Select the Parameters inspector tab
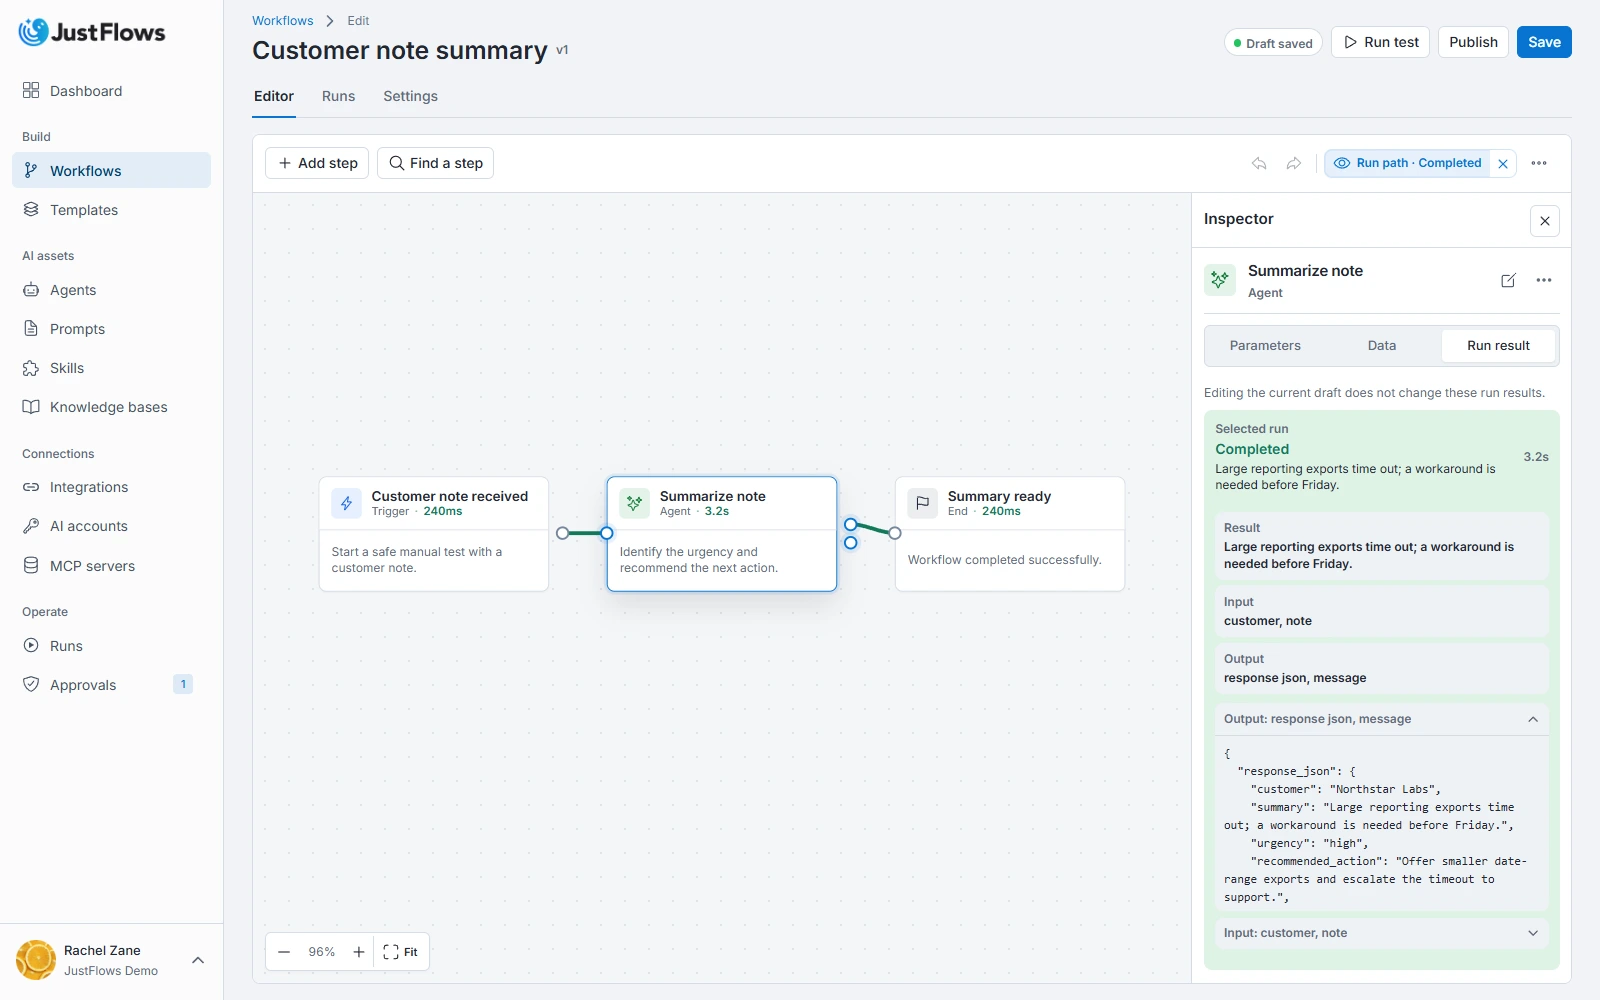The height and width of the screenshot is (1000, 1600). tap(1265, 346)
